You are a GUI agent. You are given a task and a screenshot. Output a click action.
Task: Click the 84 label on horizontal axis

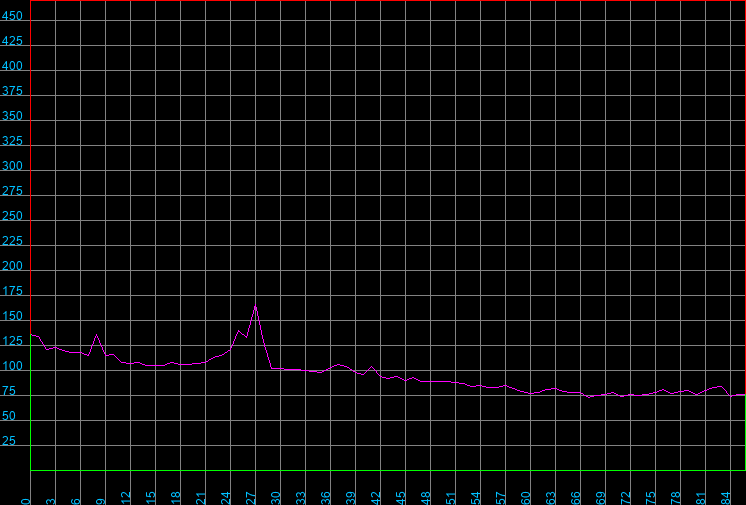pos(725,498)
